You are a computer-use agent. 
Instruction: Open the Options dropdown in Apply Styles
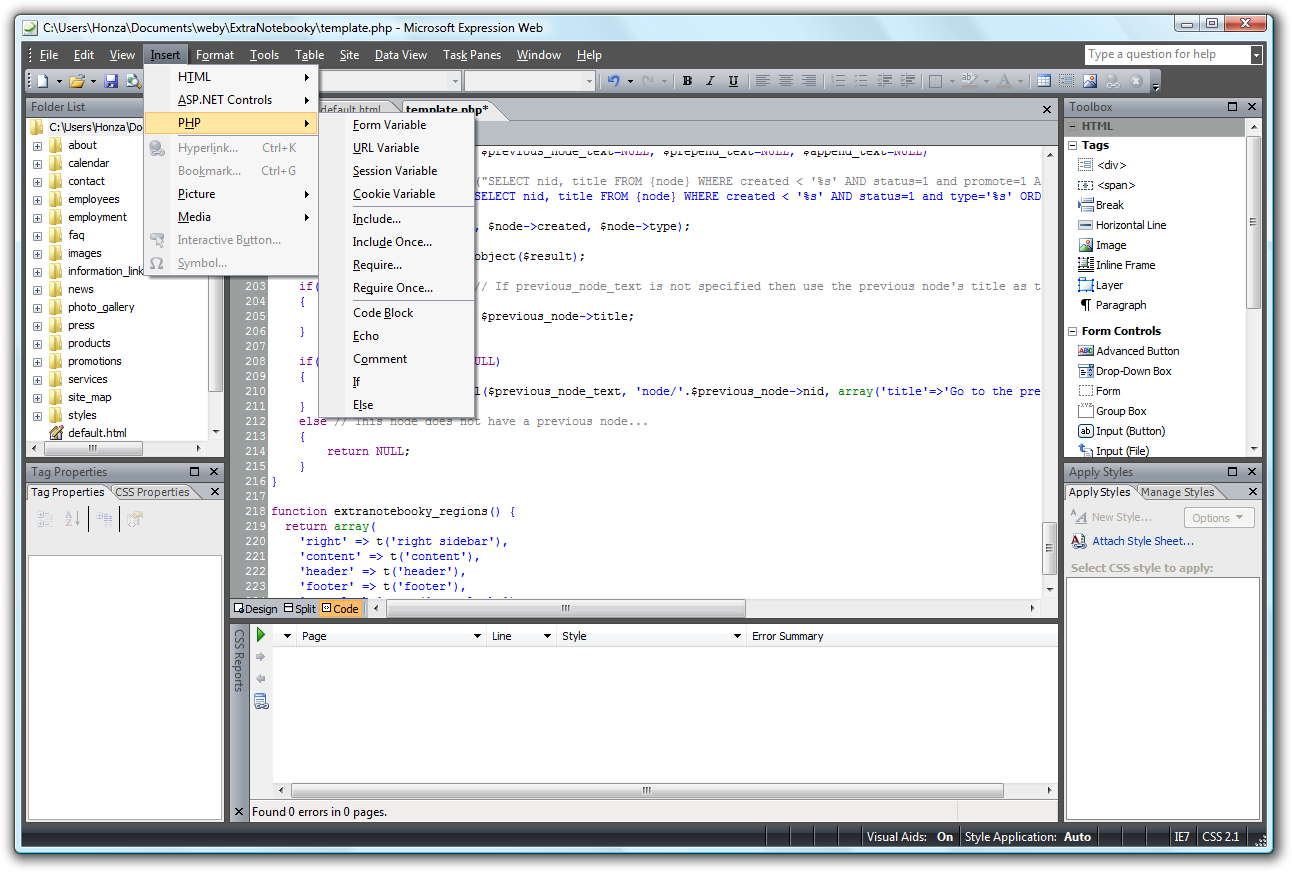point(1219,518)
